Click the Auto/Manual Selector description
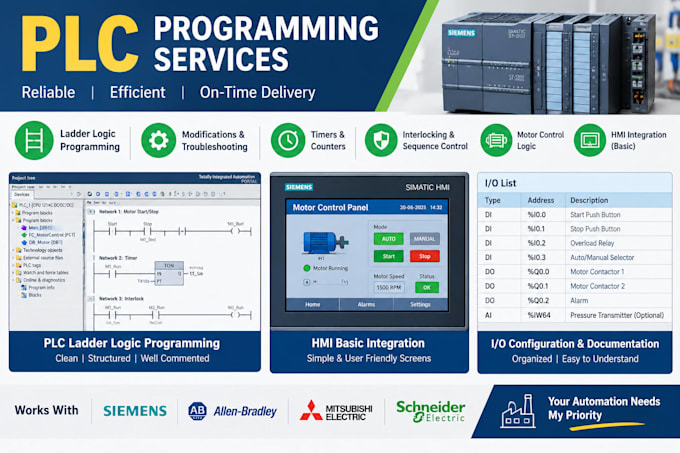This screenshot has width=680, height=453. tap(602, 257)
